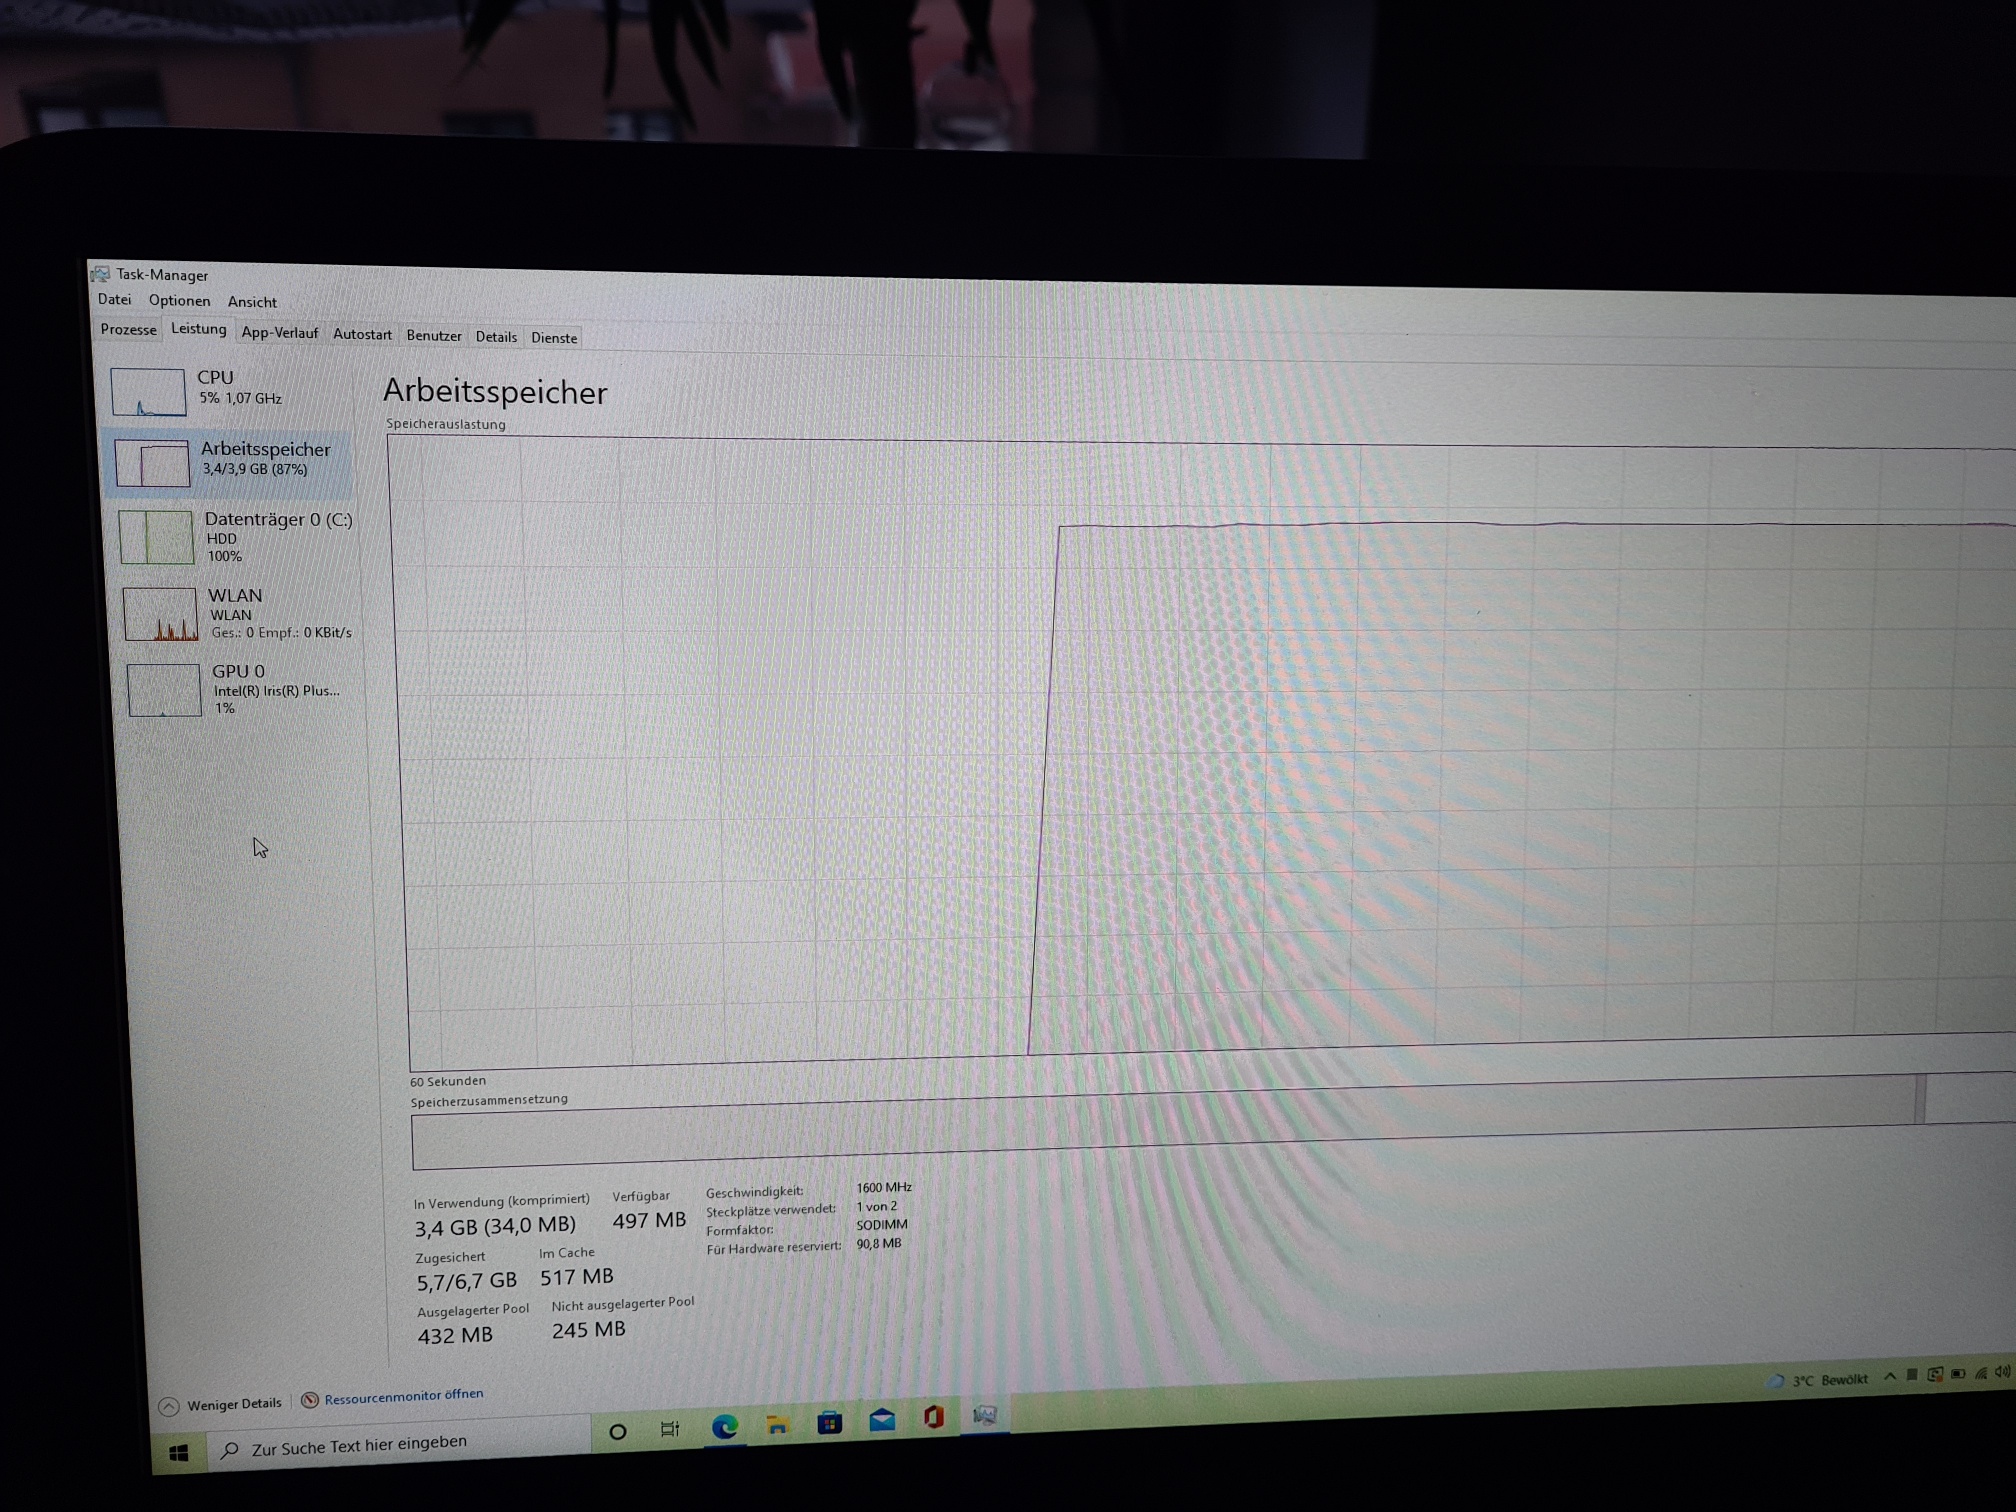Open the Optionen menu
Viewport: 2016px width, 1512px height.
tap(179, 300)
